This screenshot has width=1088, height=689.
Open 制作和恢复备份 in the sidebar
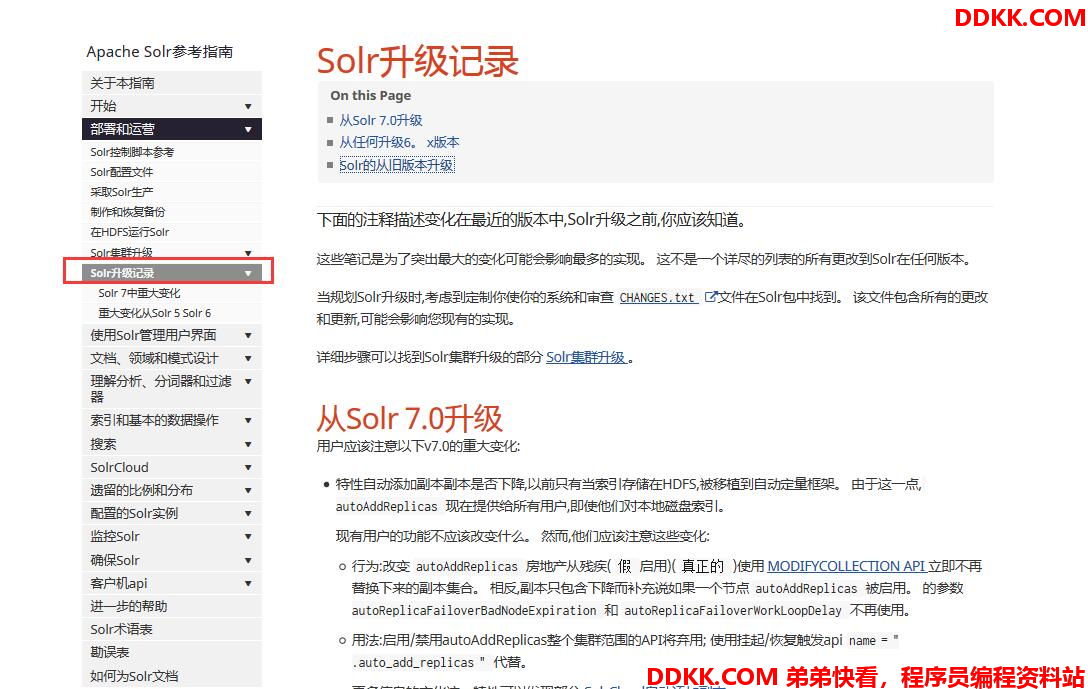(x=172, y=212)
